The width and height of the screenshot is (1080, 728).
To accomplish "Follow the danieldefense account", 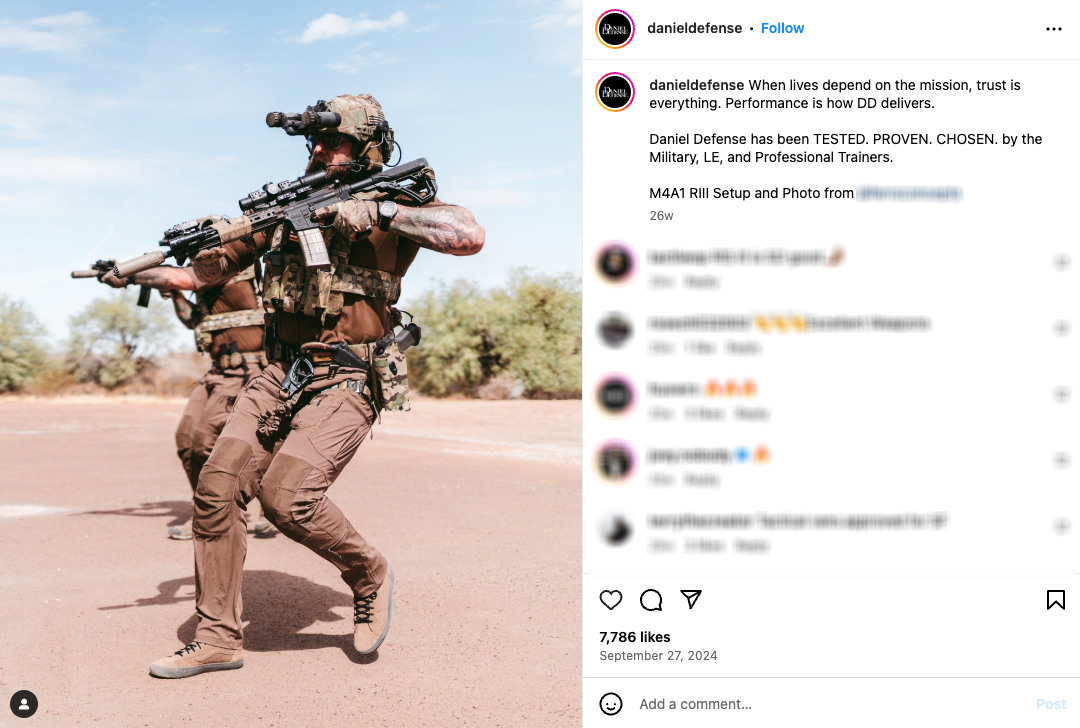I will (782, 28).
